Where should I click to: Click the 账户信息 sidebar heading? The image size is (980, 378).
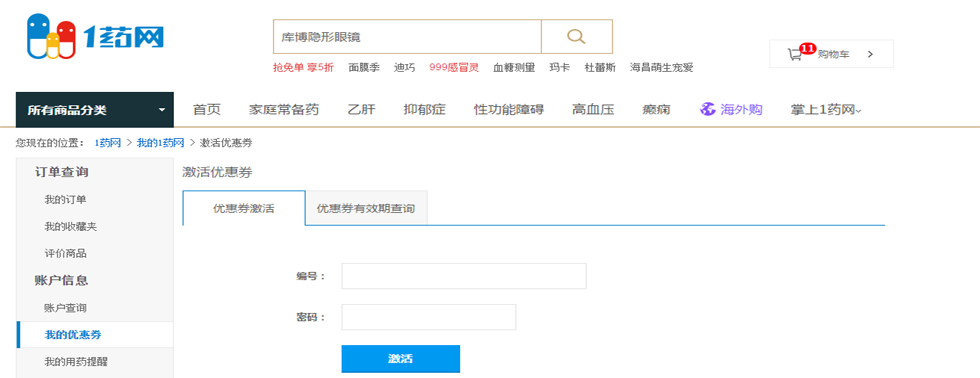coord(61,281)
